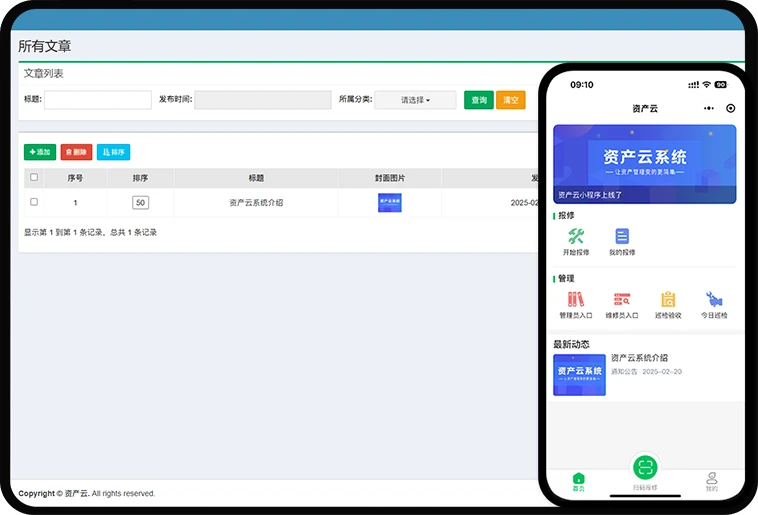Toggle the select-all checkbox in table header

coord(34,177)
